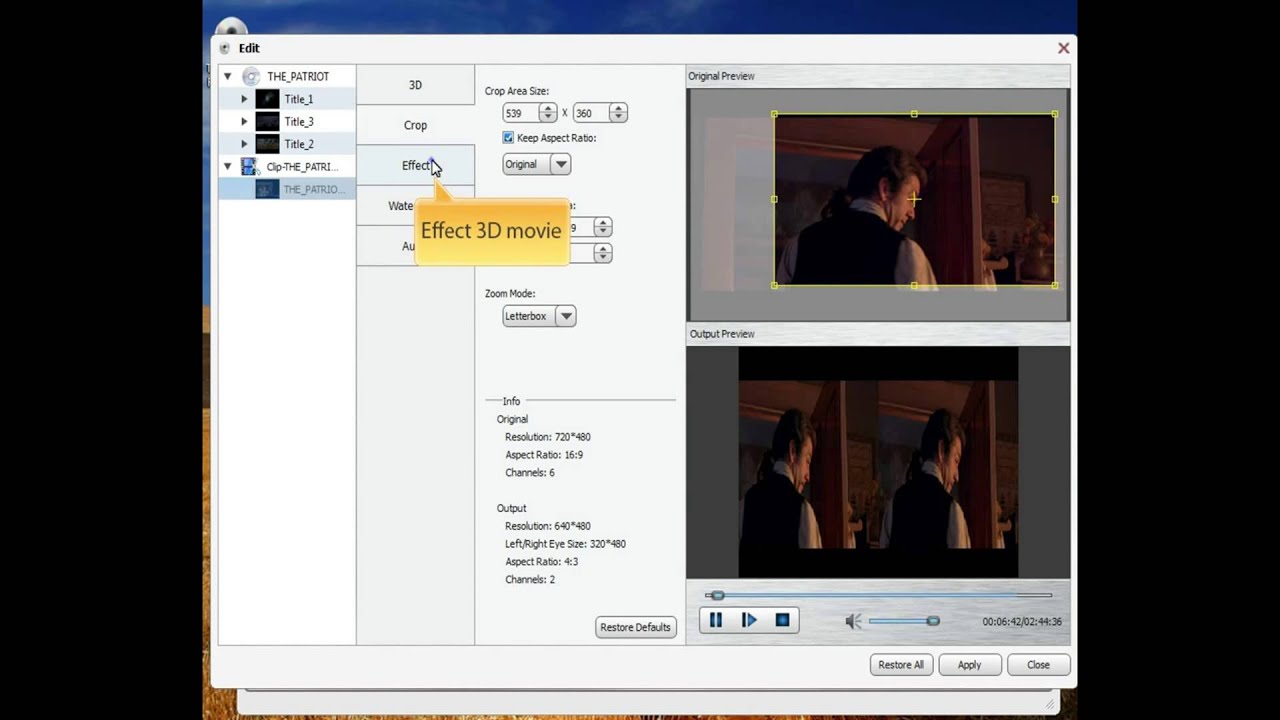Click the Clip-THE_PATRI film clip icon

250,167
